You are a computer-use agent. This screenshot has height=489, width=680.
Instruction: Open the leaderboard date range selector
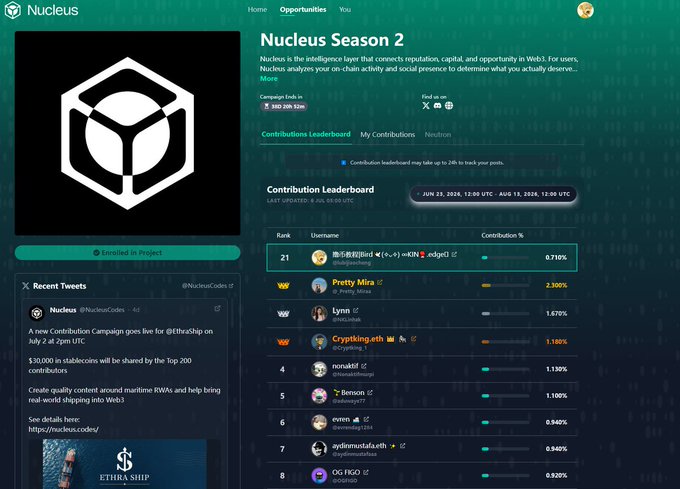click(494, 194)
